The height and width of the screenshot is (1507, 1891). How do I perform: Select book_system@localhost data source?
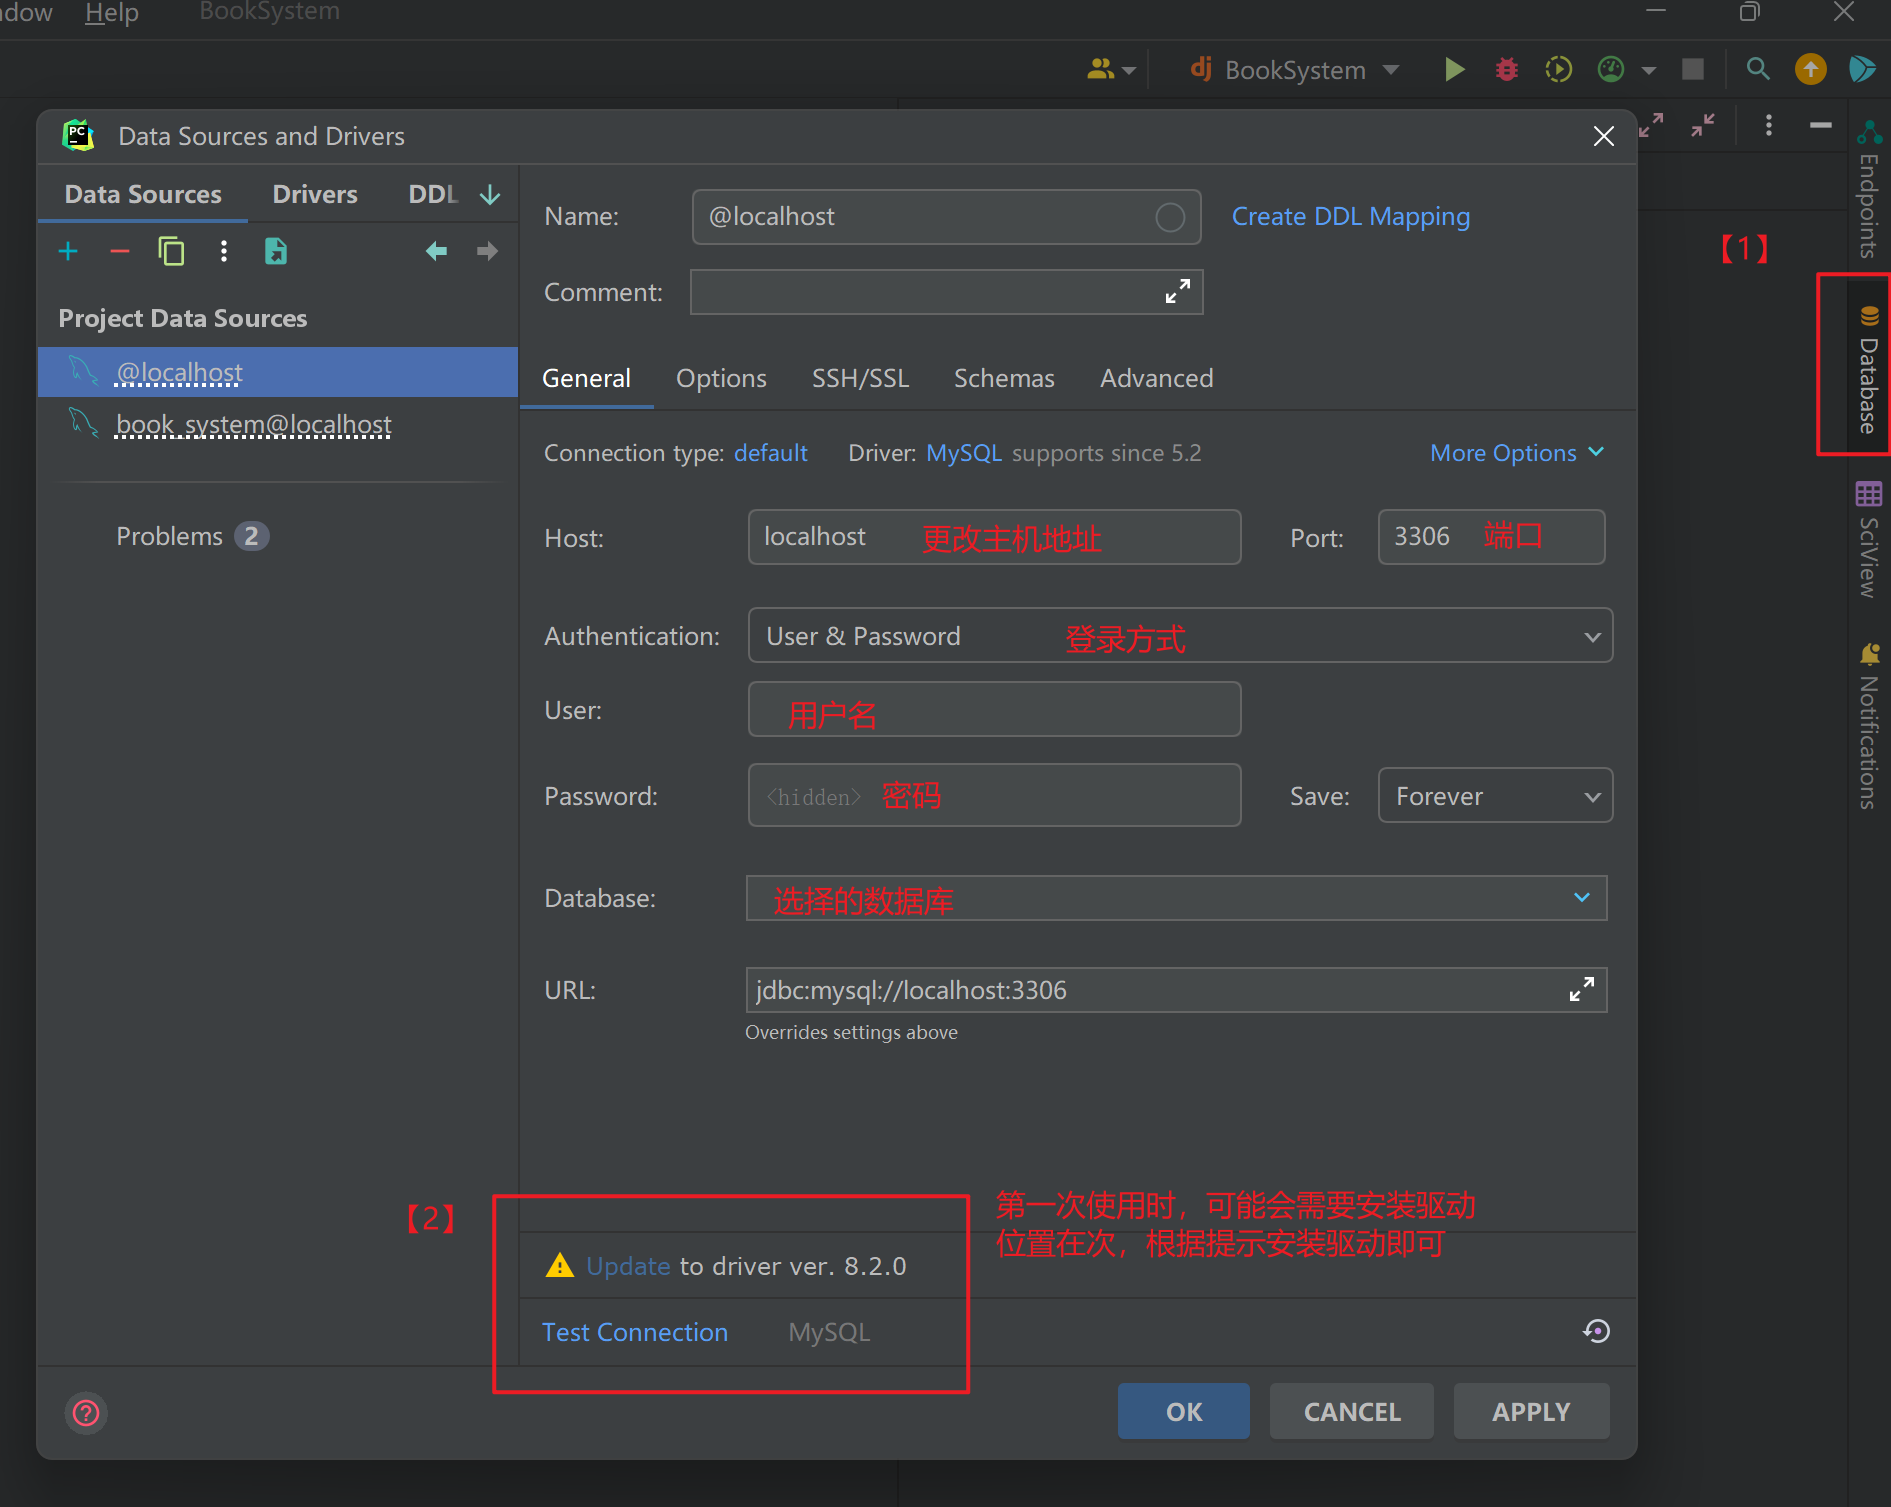[278, 424]
